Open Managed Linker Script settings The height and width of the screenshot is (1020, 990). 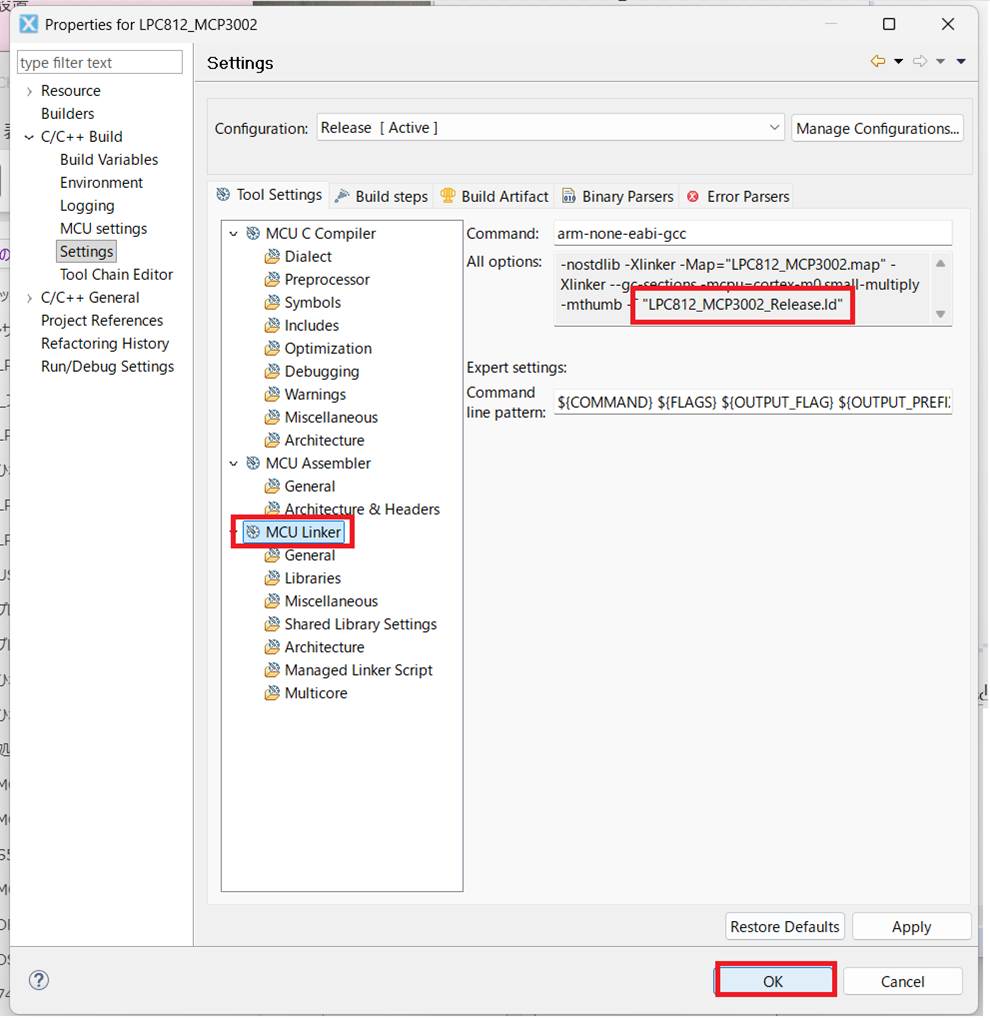358,670
